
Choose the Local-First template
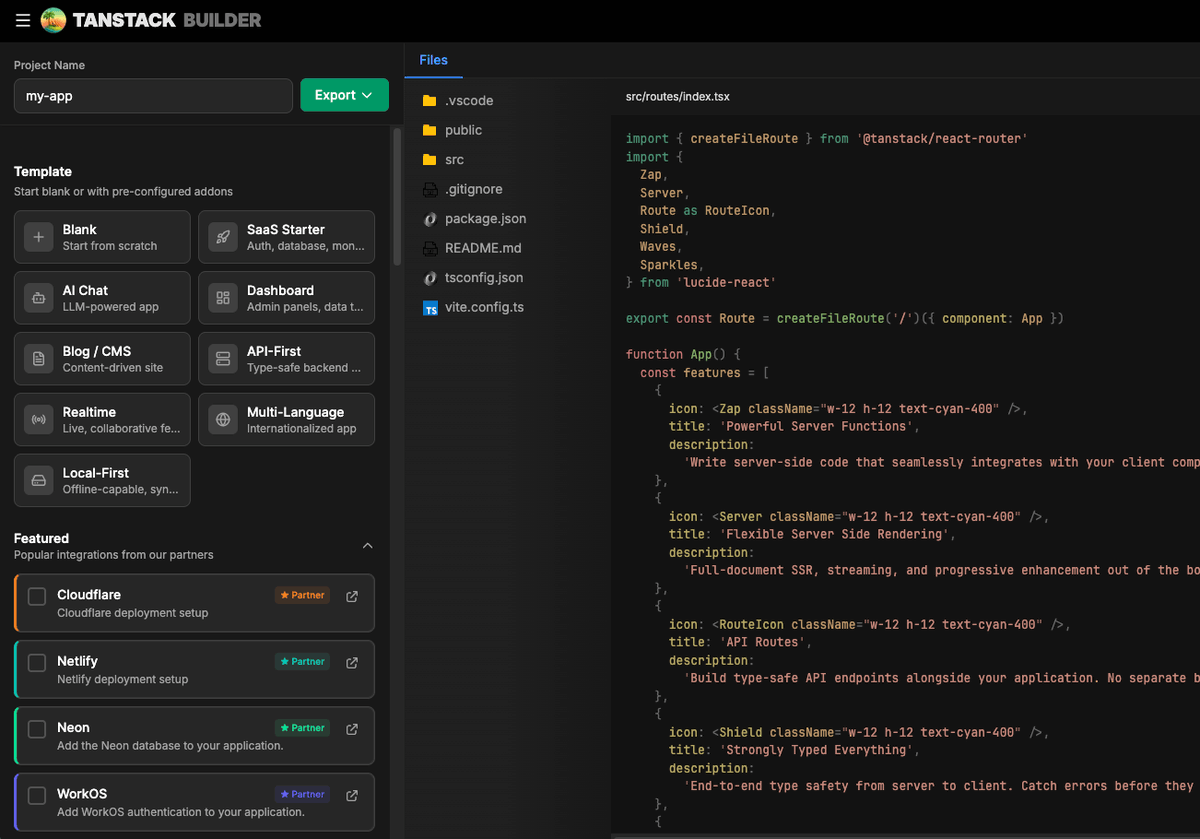point(102,481)
